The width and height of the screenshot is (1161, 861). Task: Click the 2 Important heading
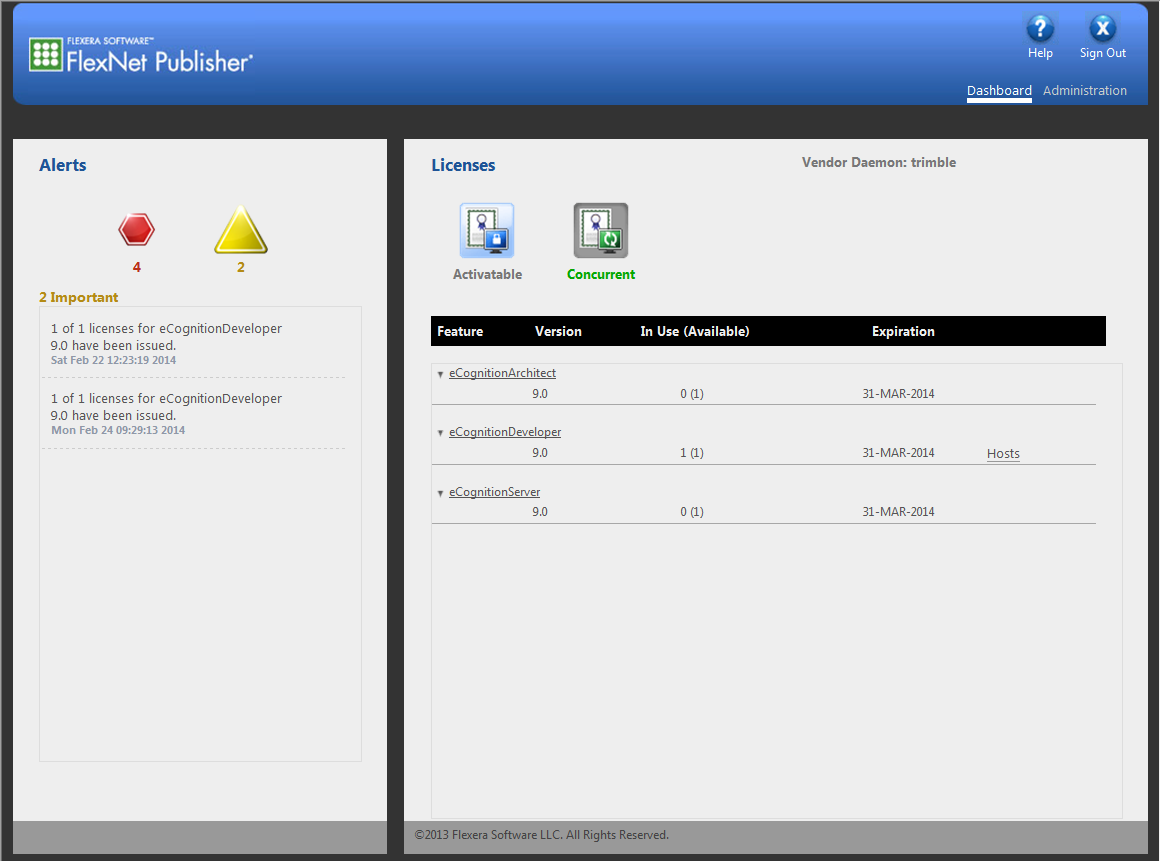tap(78, 297)
